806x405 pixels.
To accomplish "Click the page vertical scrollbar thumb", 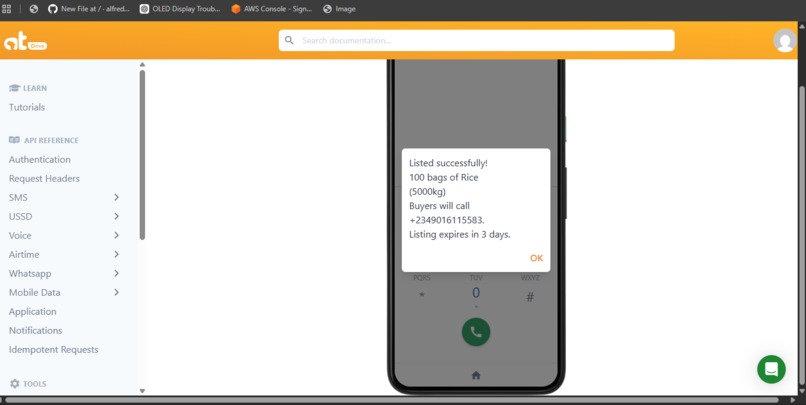I will [802, 234].
